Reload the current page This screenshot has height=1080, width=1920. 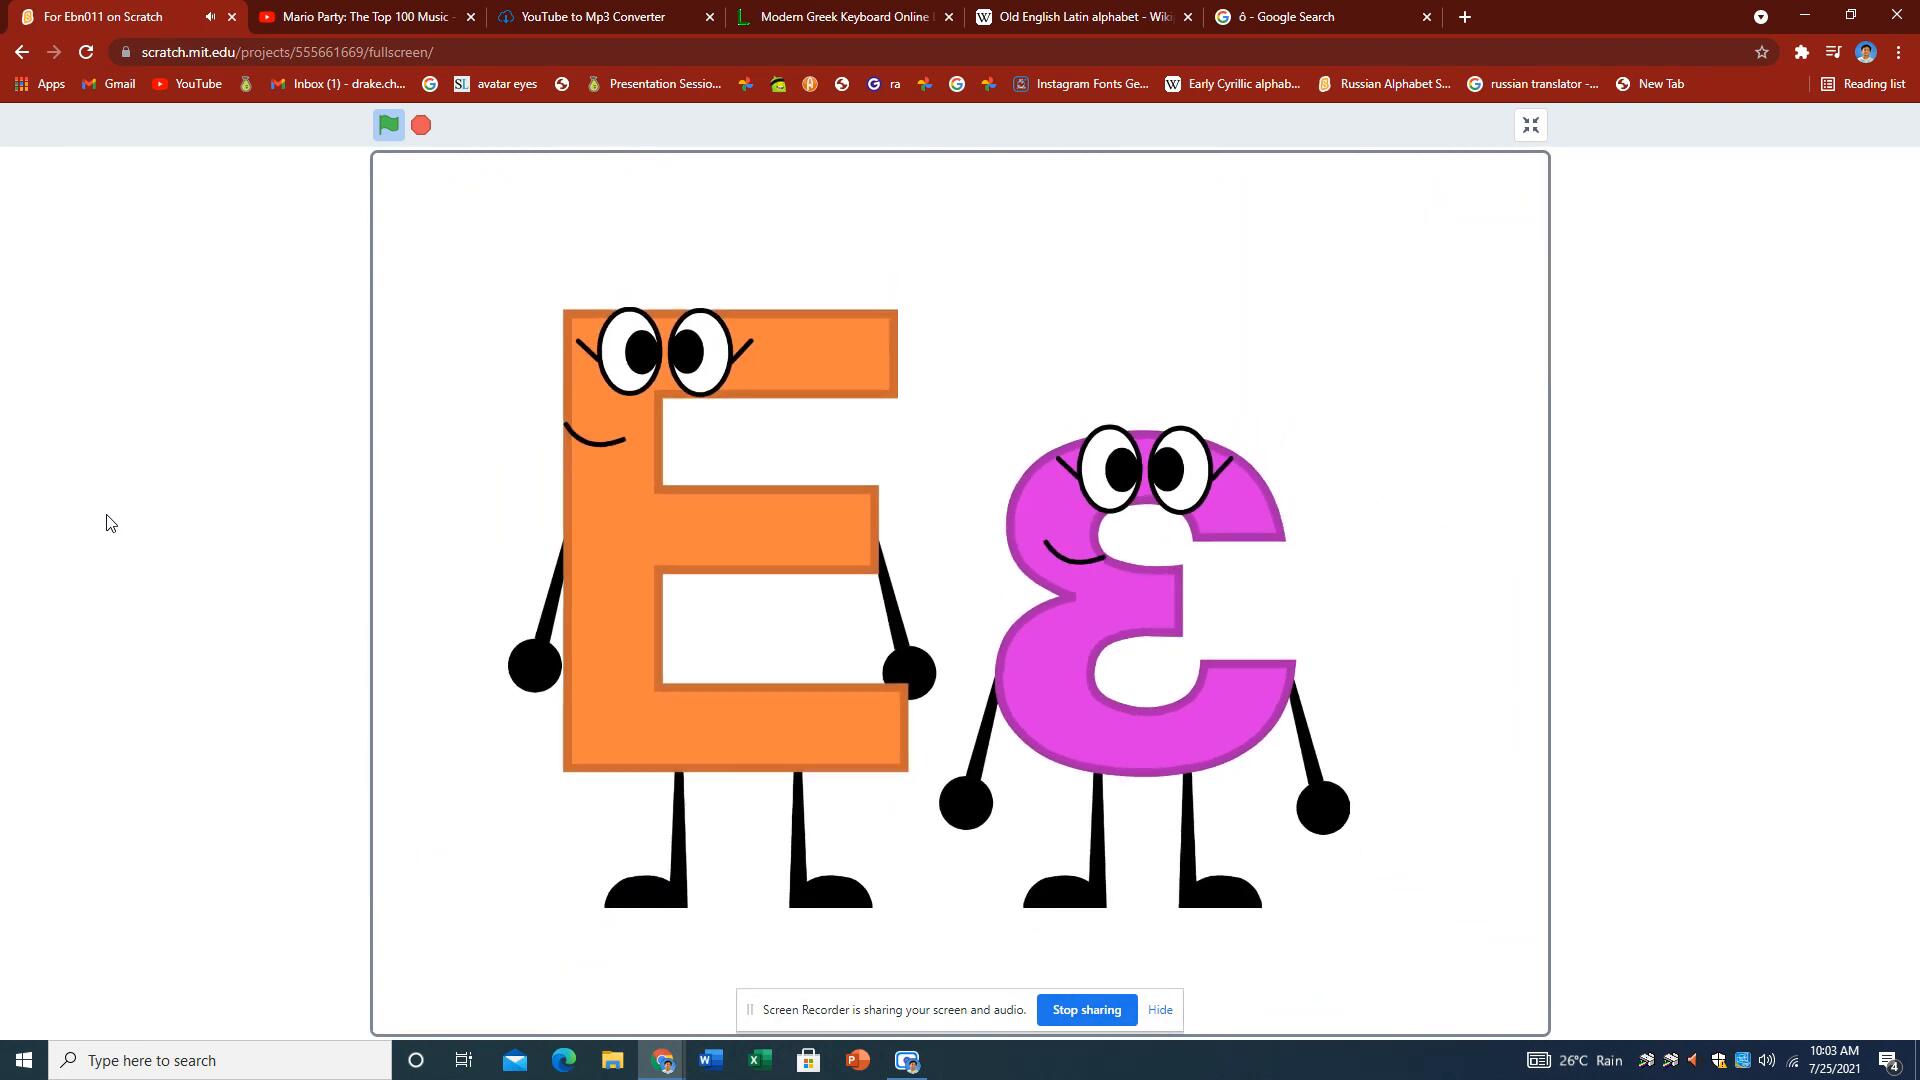(86, 52)
